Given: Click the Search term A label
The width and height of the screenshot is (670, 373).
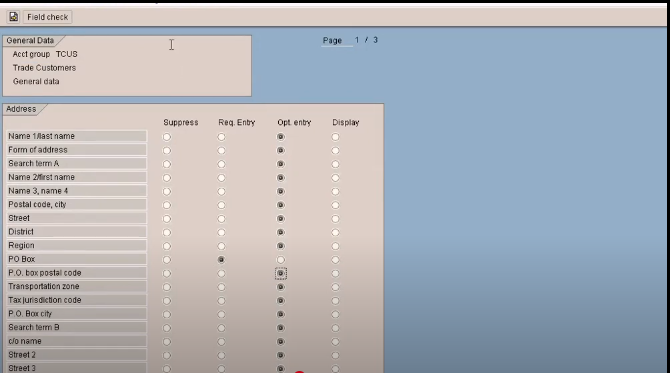Looking at the screenshot, I should (x=76, y=164).
